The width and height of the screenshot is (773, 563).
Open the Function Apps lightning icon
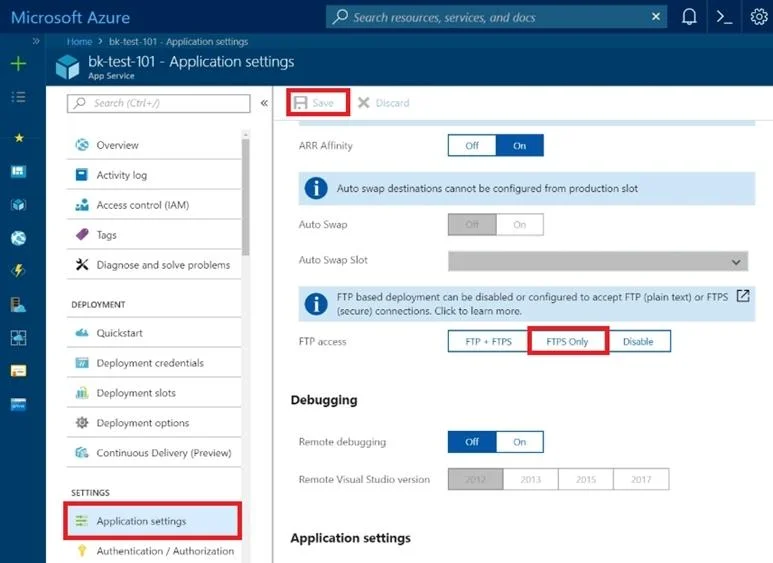[x=18, y=271]
